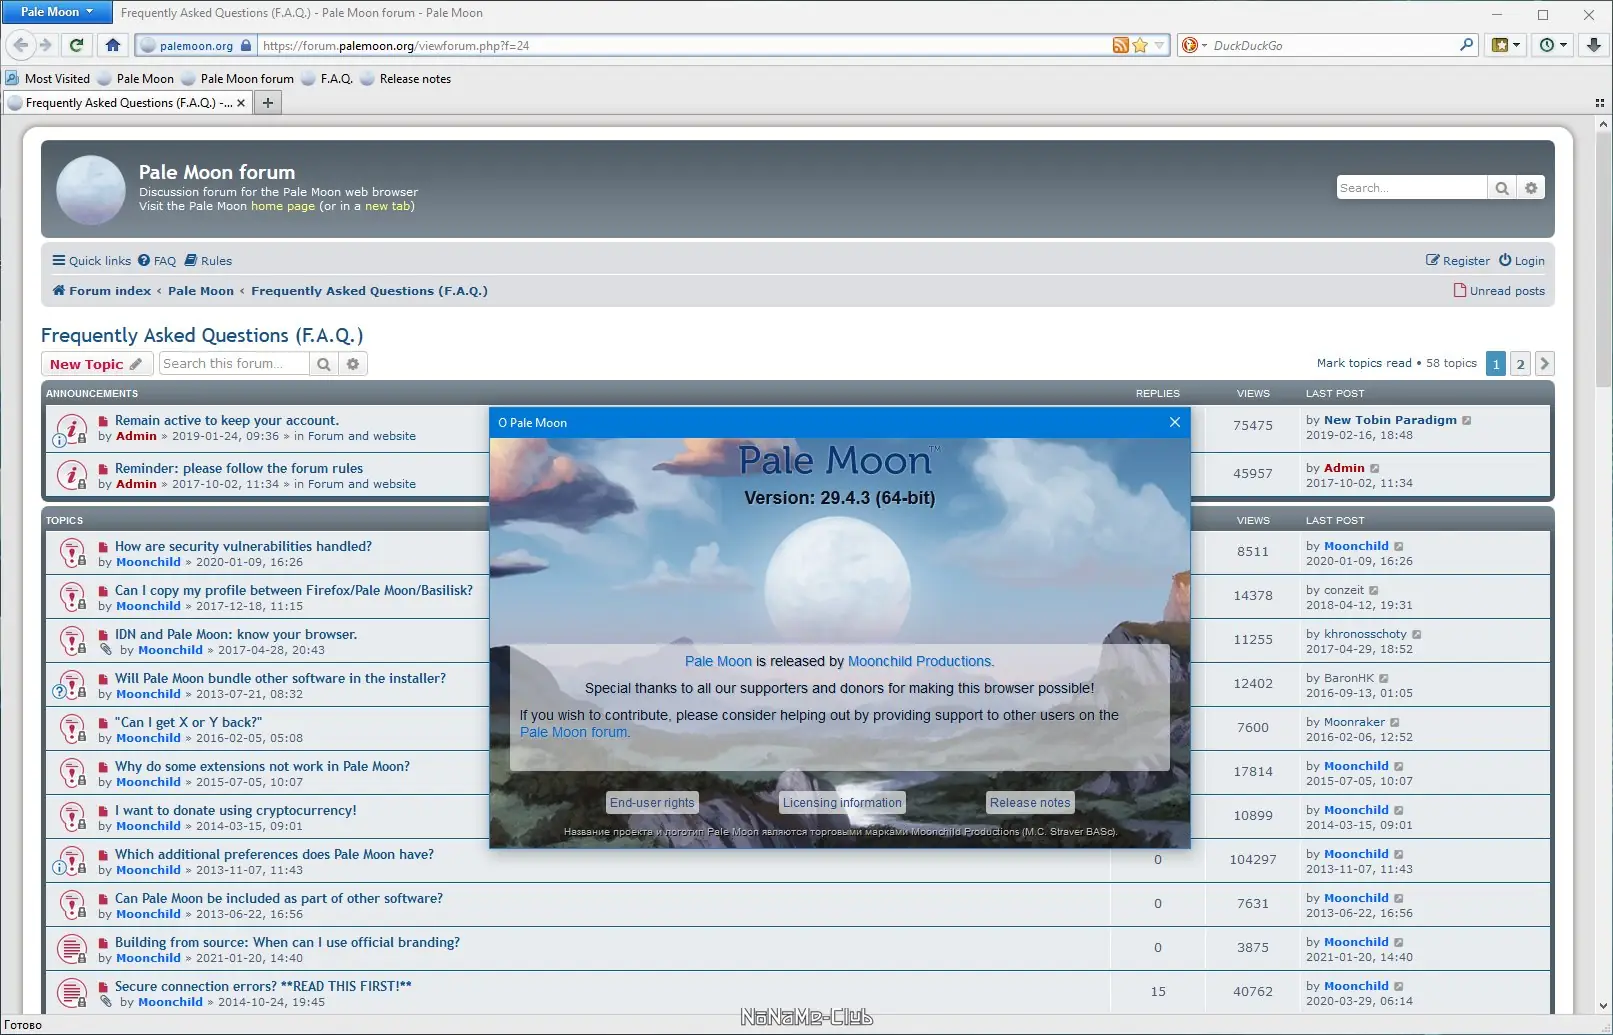View latest post by New Tobin Paradigm icon
Viewport: 1613px width, 1035px height.
pyautogui.click(x=1467, y=420)
